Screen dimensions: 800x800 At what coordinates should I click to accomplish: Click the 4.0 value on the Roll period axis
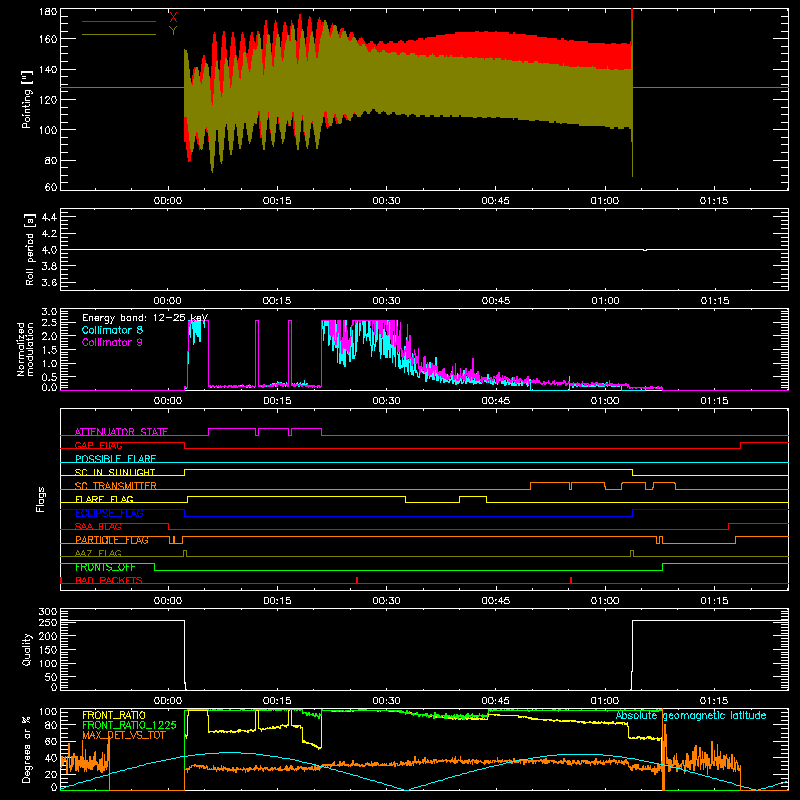click(x=49, y=250)
